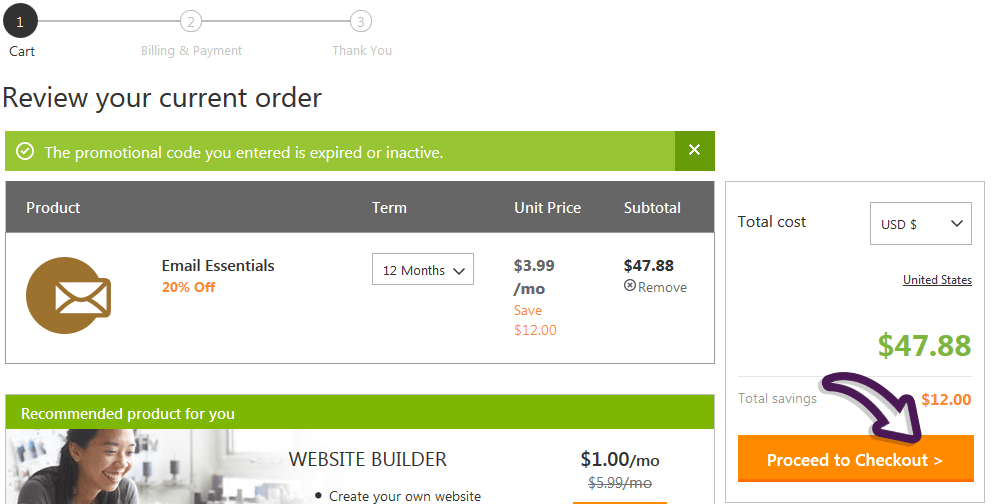Click the 20% Off label
Image resolution: width=993 pixels, height=504 pixels.
pyautogui.click(x=189, y=287)
